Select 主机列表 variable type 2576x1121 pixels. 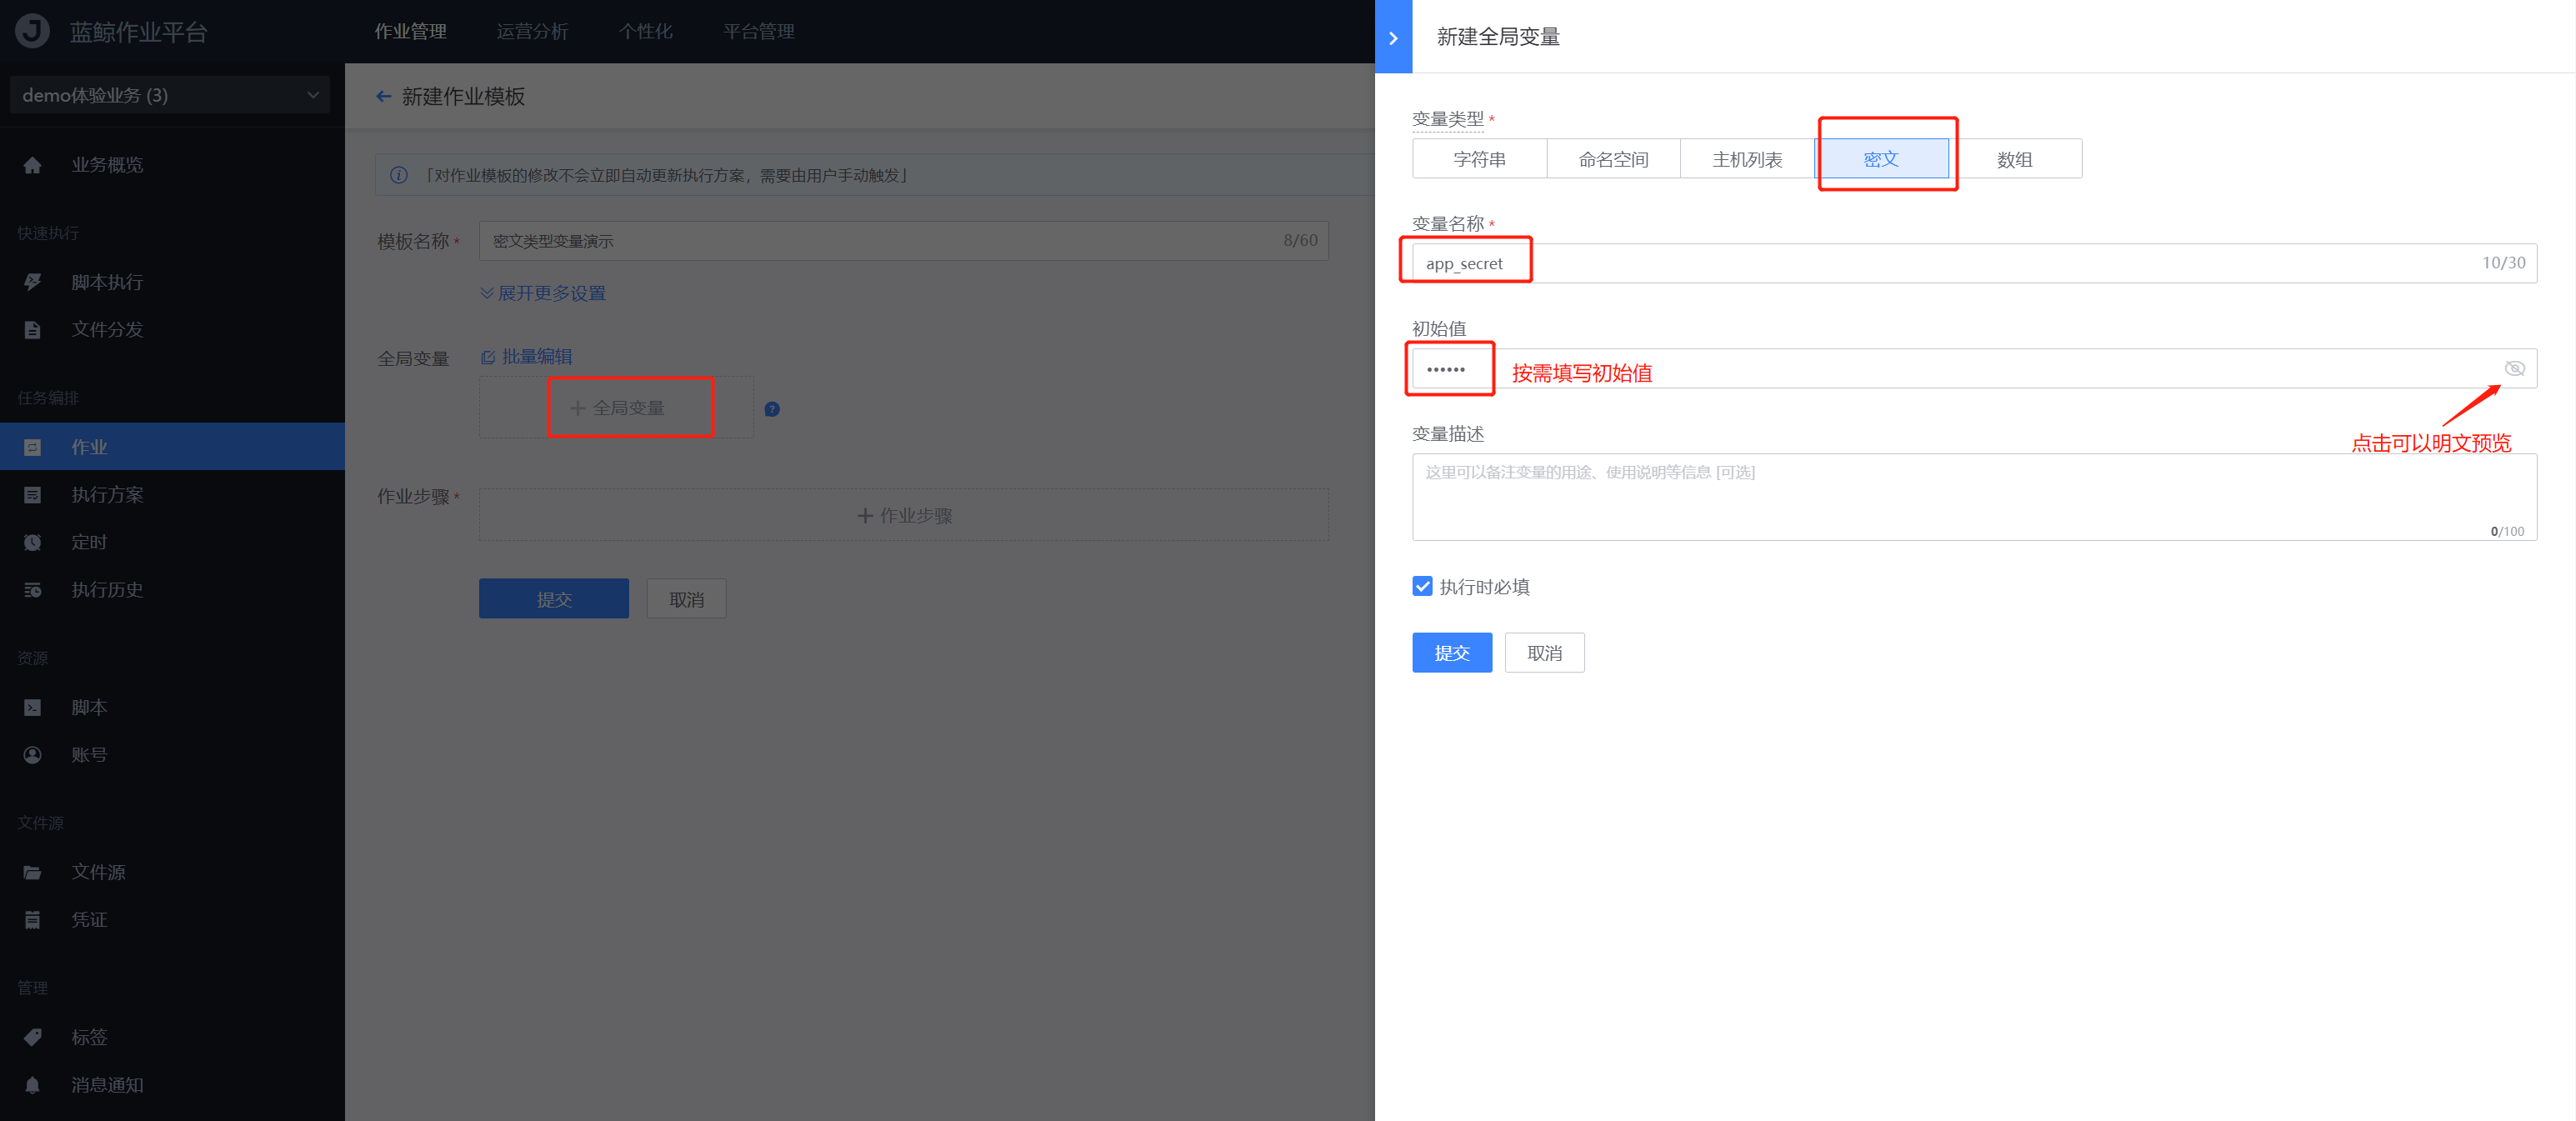[x=1747, y=159]
